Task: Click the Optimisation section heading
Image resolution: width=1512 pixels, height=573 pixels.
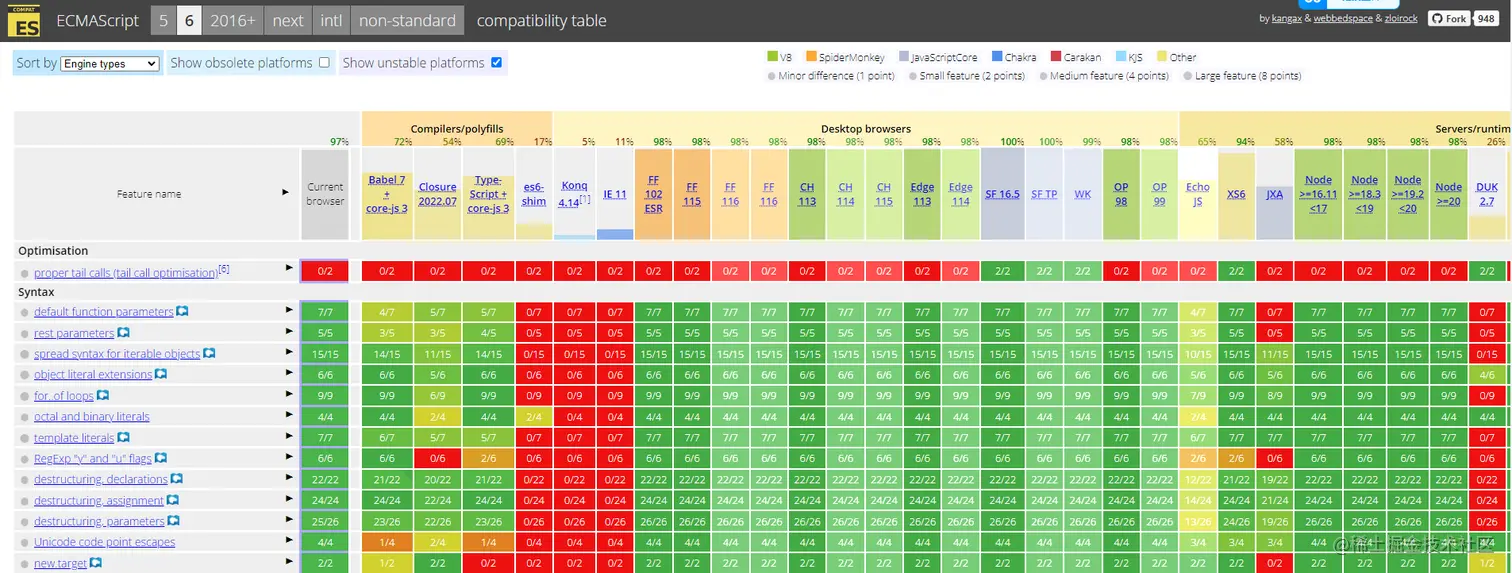Action: click(x=53, y=251)
